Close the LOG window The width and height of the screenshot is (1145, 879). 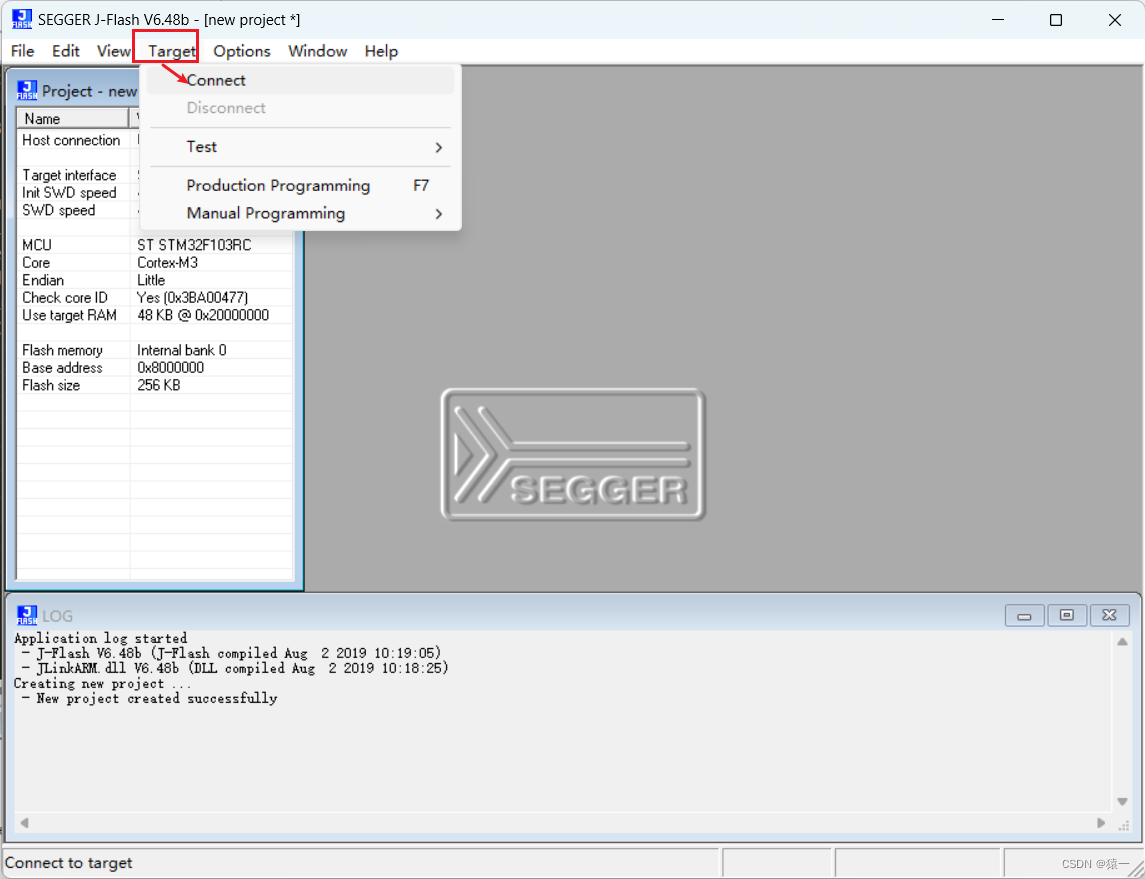(x=1110, y=615)
